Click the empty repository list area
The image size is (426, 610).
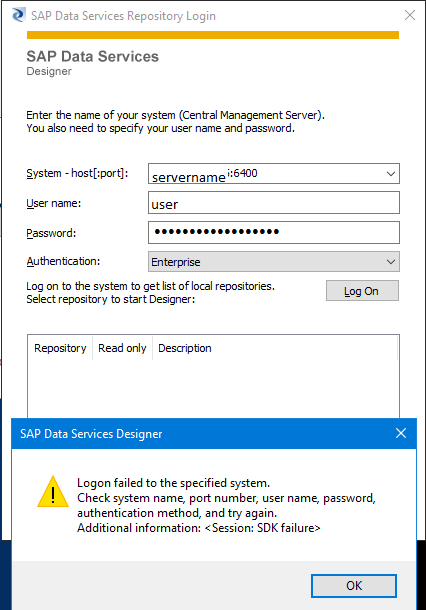tap(213, 388)
